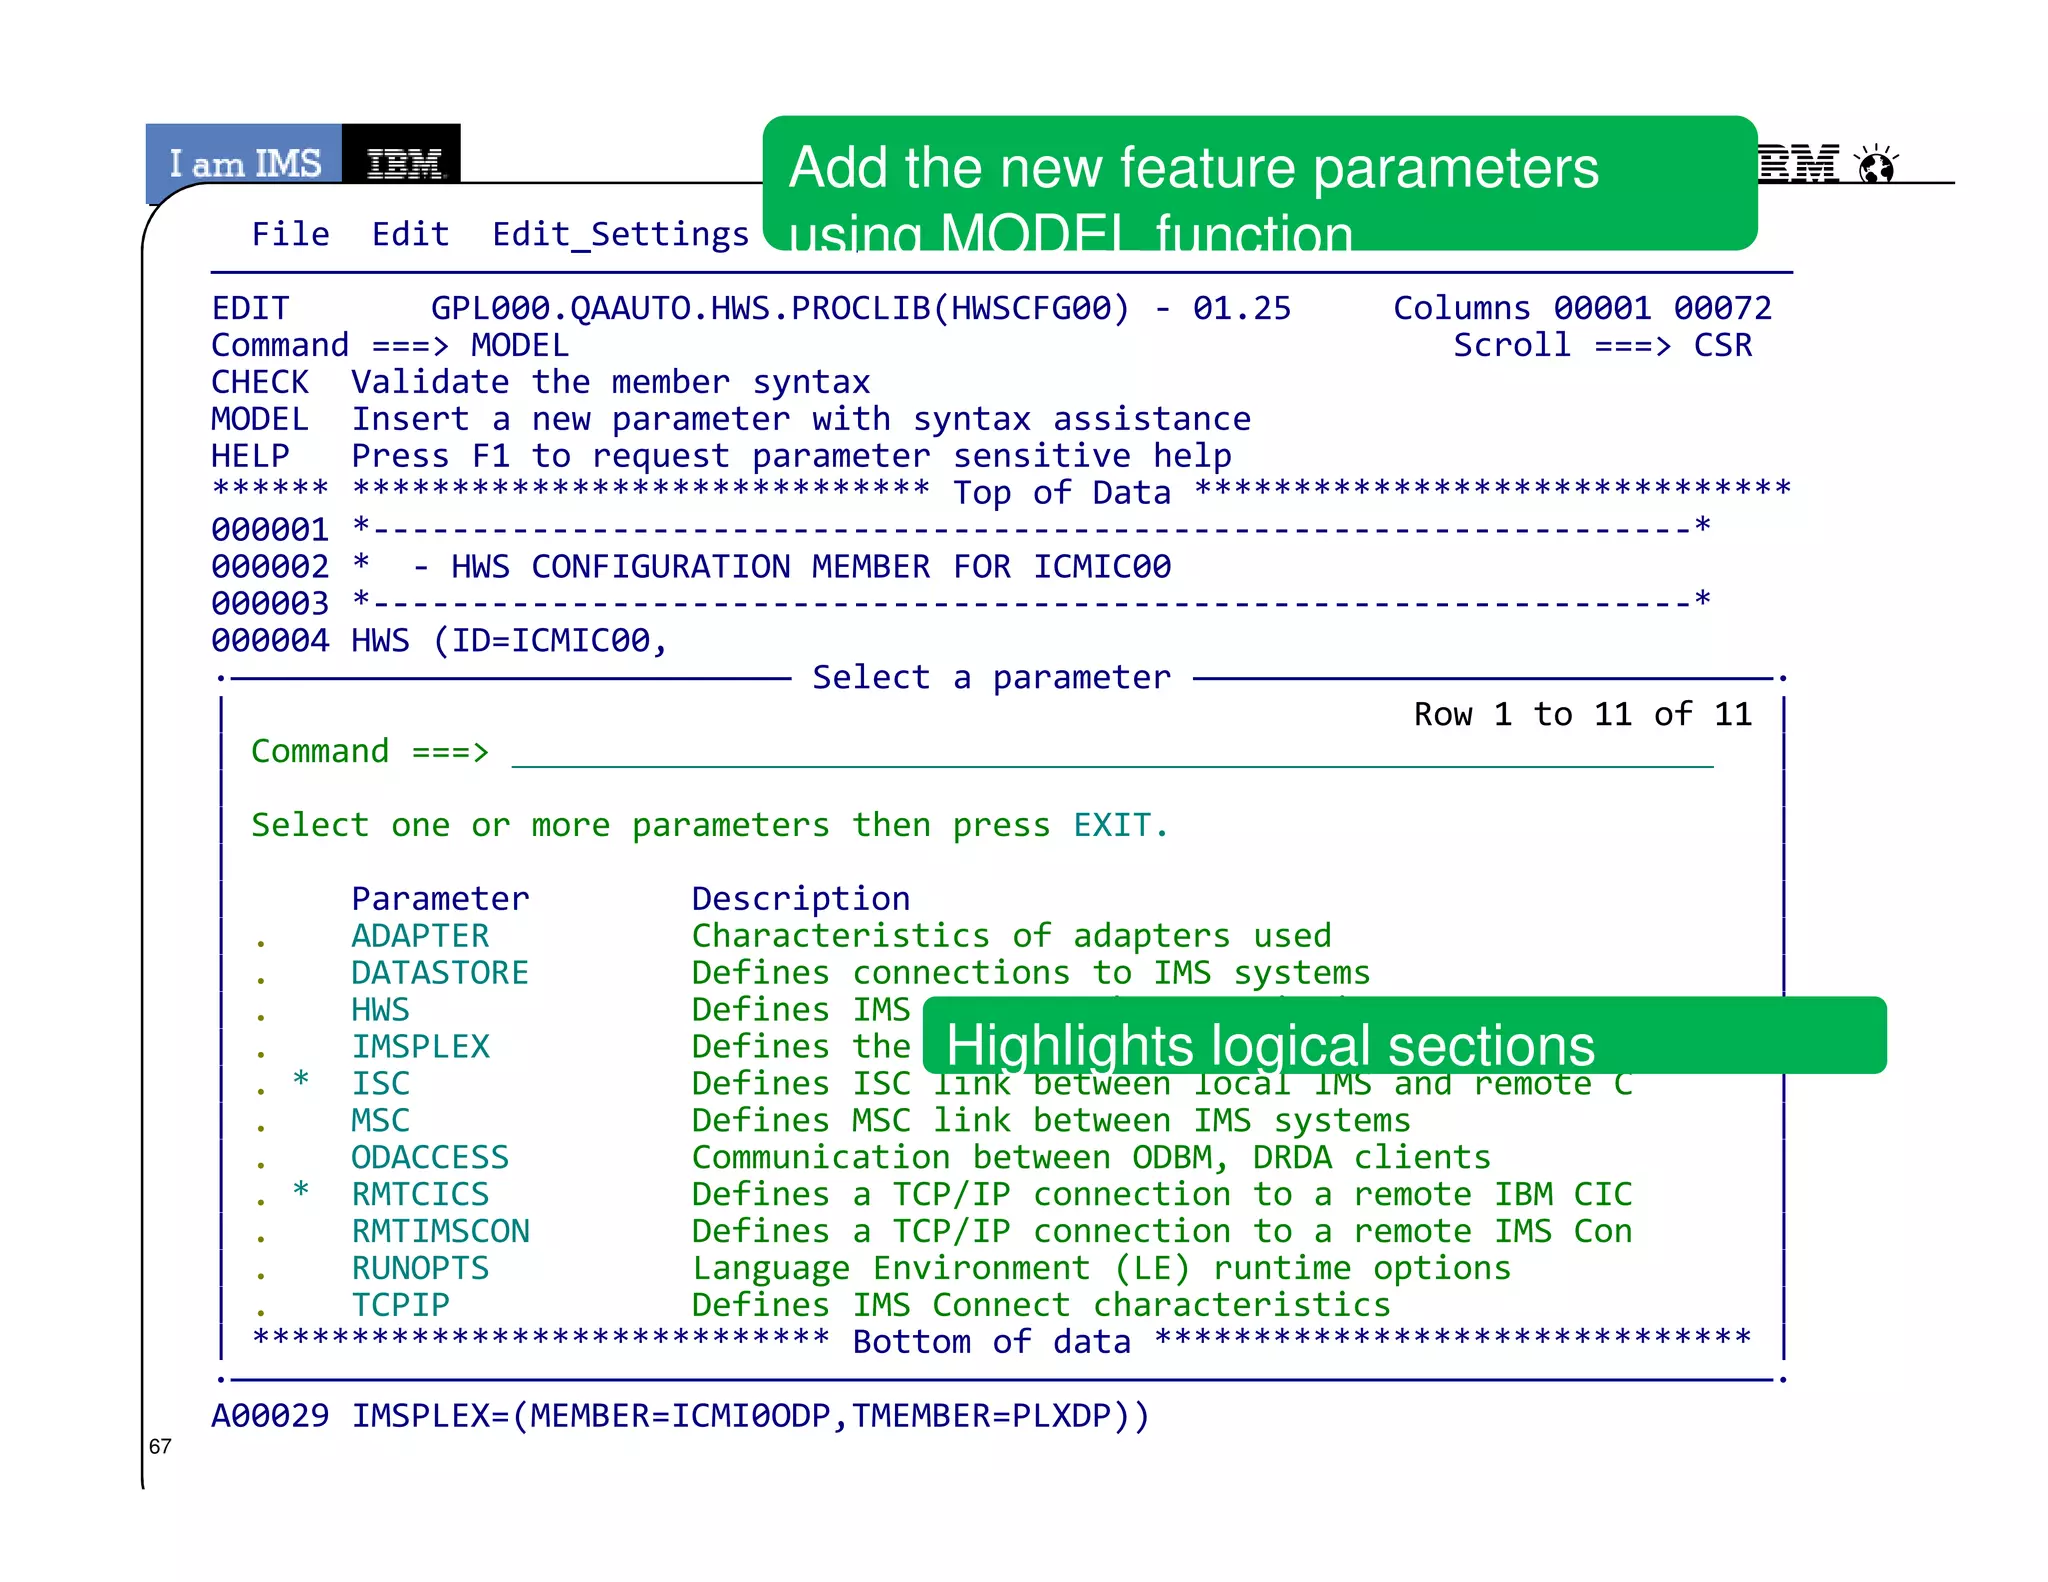
Task: Select the ISC parameter row
Action: tap(942, 1084)
